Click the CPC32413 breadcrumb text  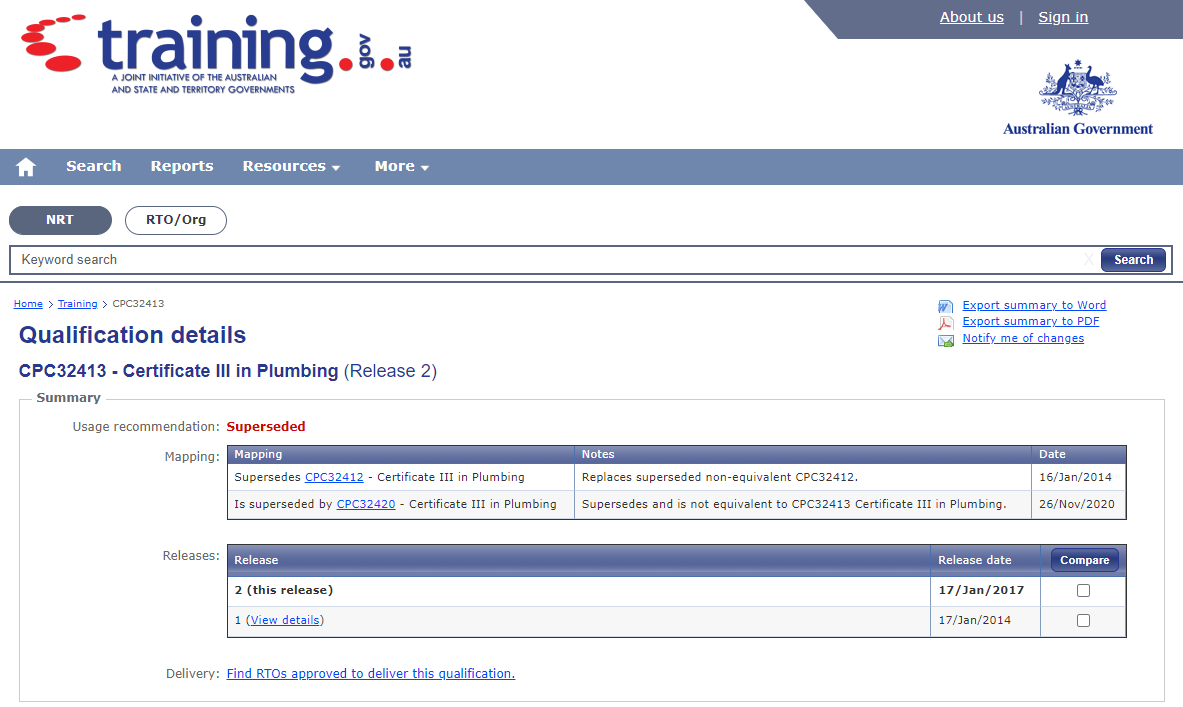point(138,303)
